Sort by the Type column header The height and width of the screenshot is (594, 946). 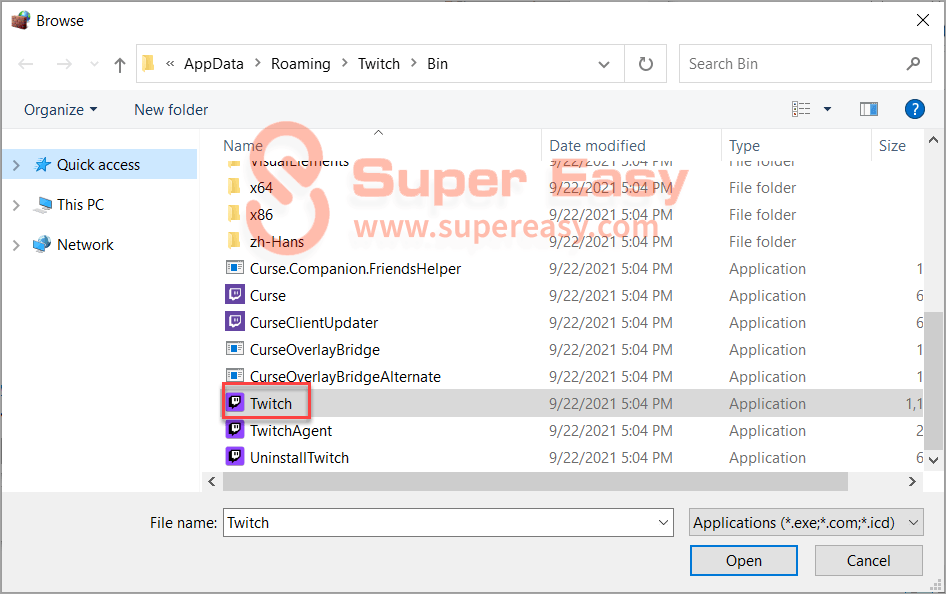[x=744, y=146]
